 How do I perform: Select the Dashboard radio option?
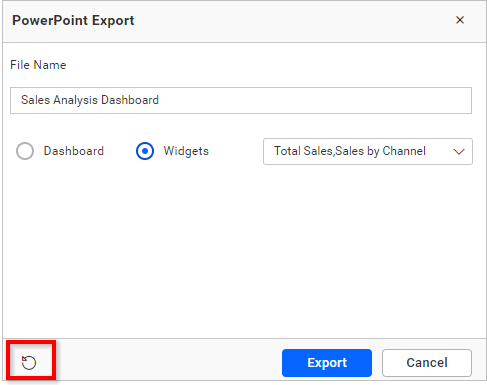tap(25, 151)
